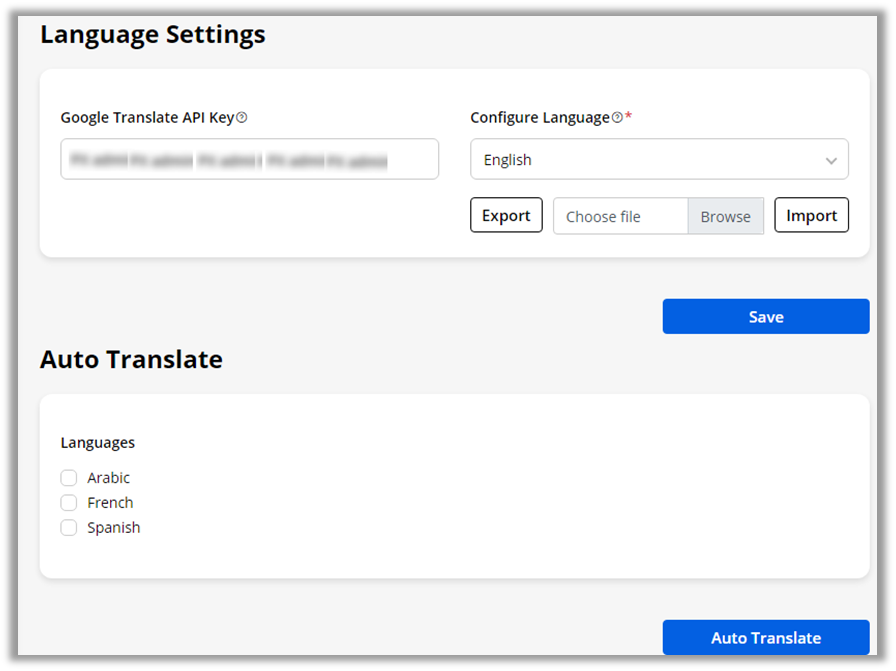The width and height of the screenshot is (896, 671).
Task: Click the French label text
Action: coord(110,503)
